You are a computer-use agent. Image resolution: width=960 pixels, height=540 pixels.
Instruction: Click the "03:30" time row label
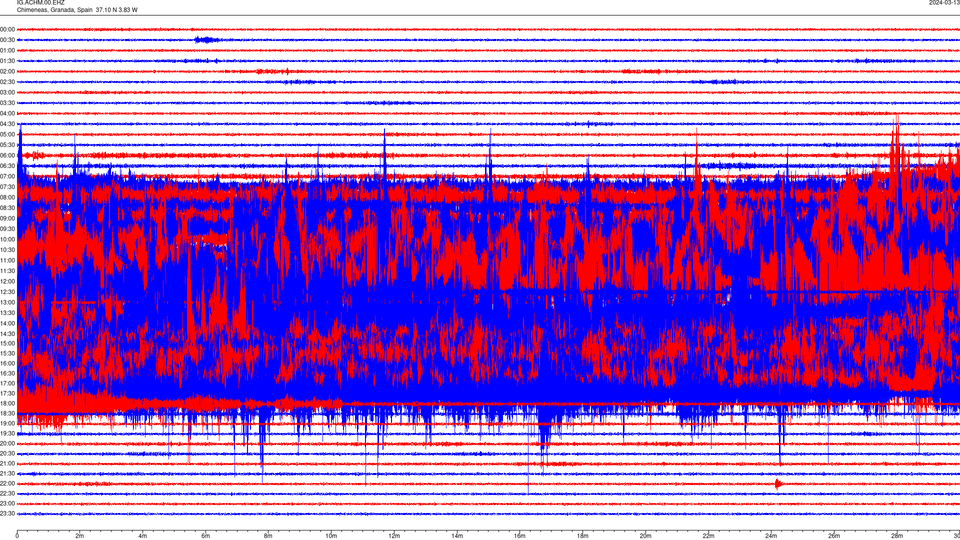7,103
